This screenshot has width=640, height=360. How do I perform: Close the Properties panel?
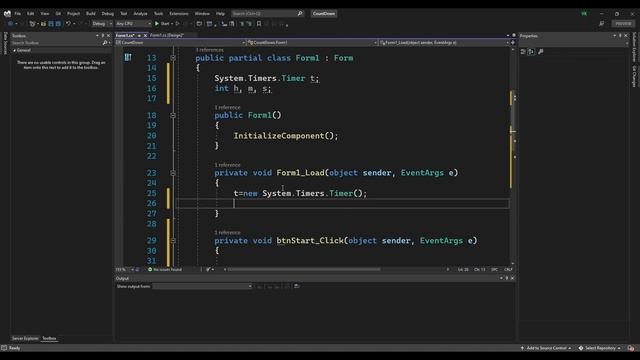[626, 36]
